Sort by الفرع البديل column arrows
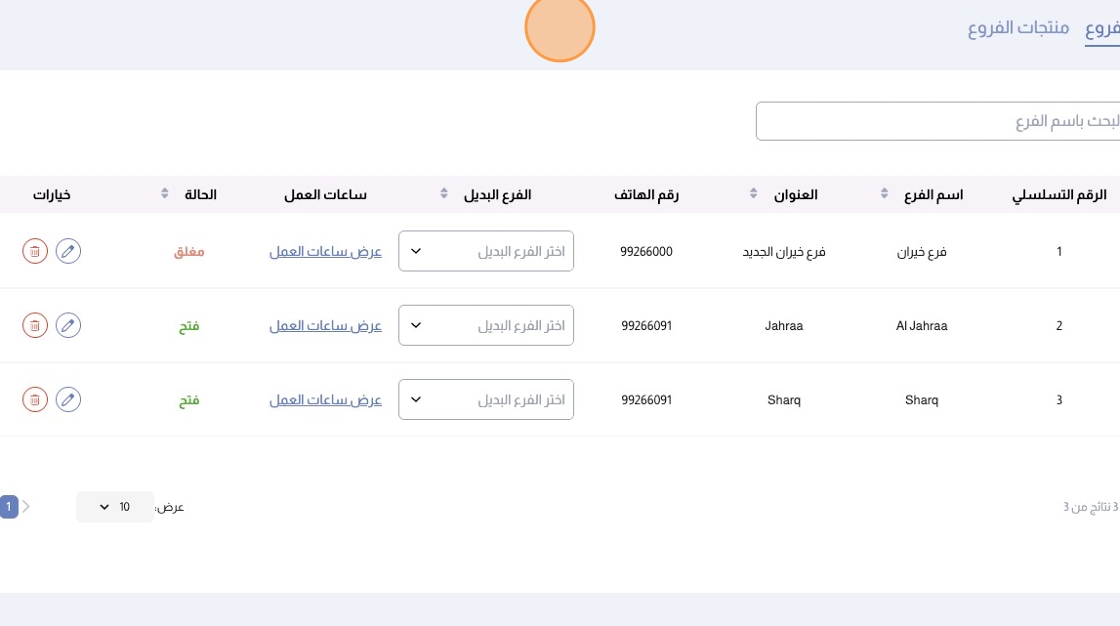Screen dimensions: 1120x626 click(444, 194)
